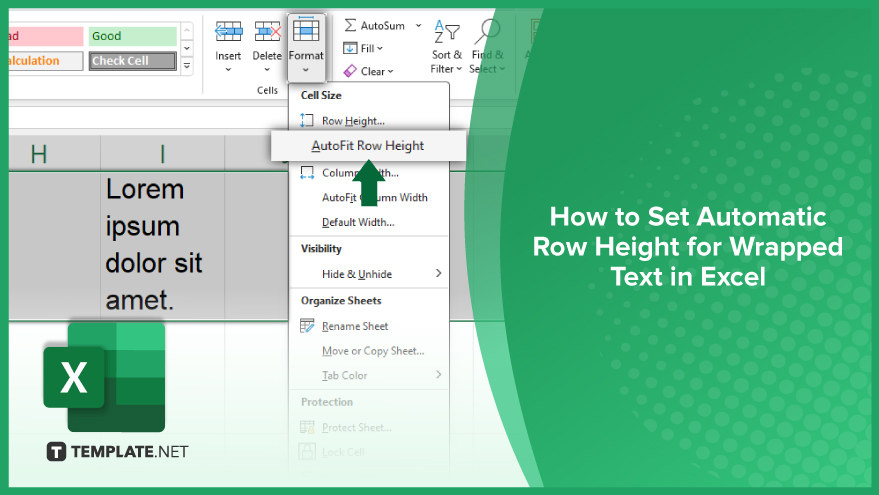Click the Fill down-arrow icon
Screen dimensions: 879x495
click(x=350, y=48)
